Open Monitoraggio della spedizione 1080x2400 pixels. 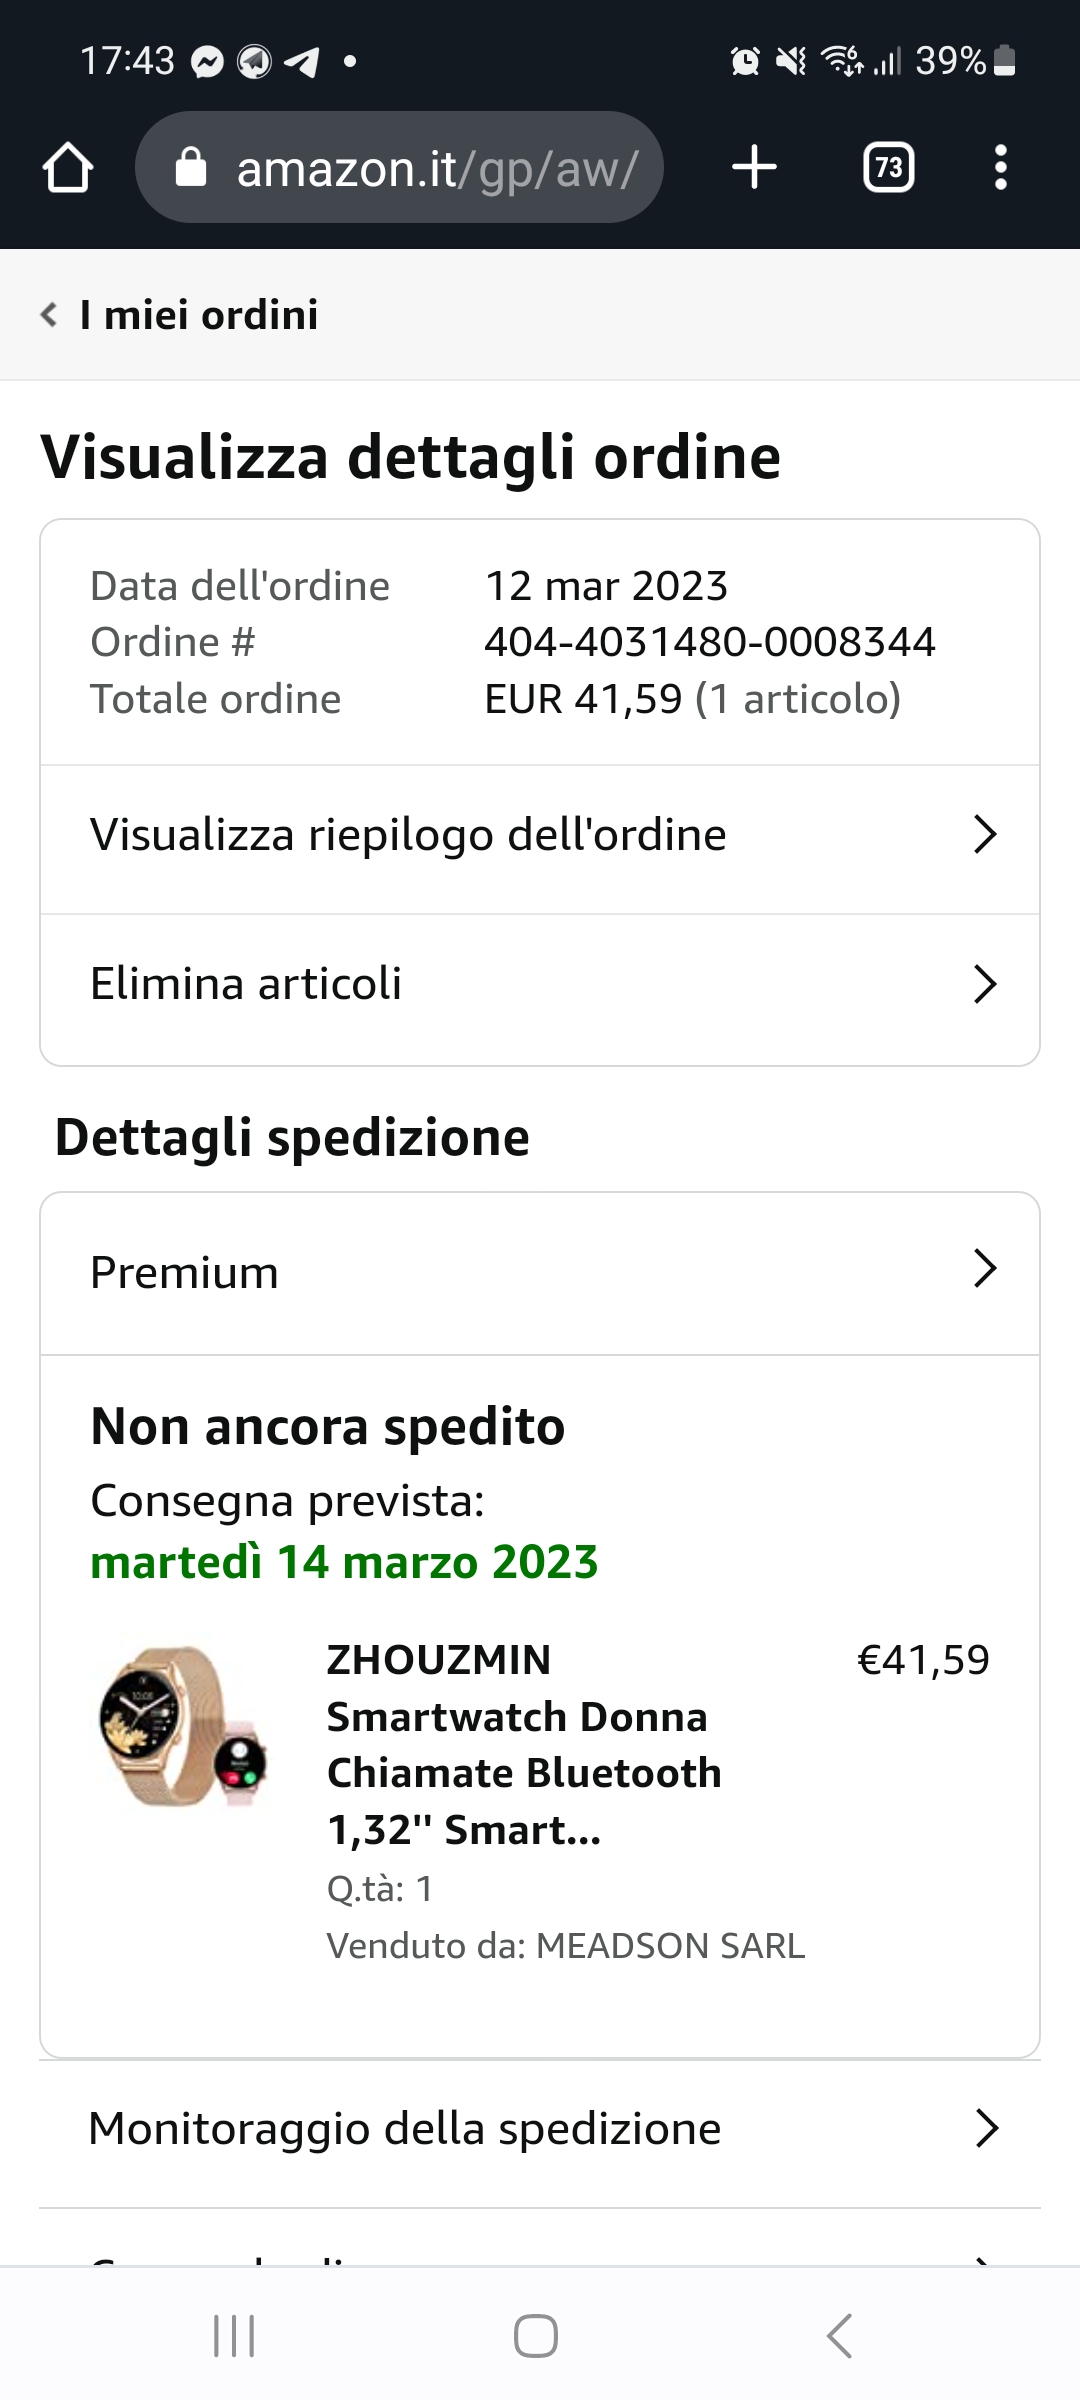tap(540, 2129)
